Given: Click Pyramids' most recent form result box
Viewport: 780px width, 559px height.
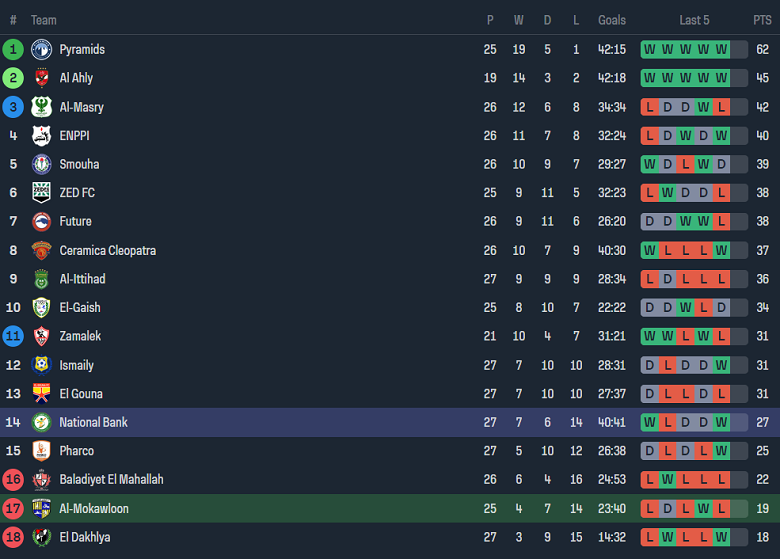Looking at the screenshot, I should pyautogui.click(x=721, y=49).
